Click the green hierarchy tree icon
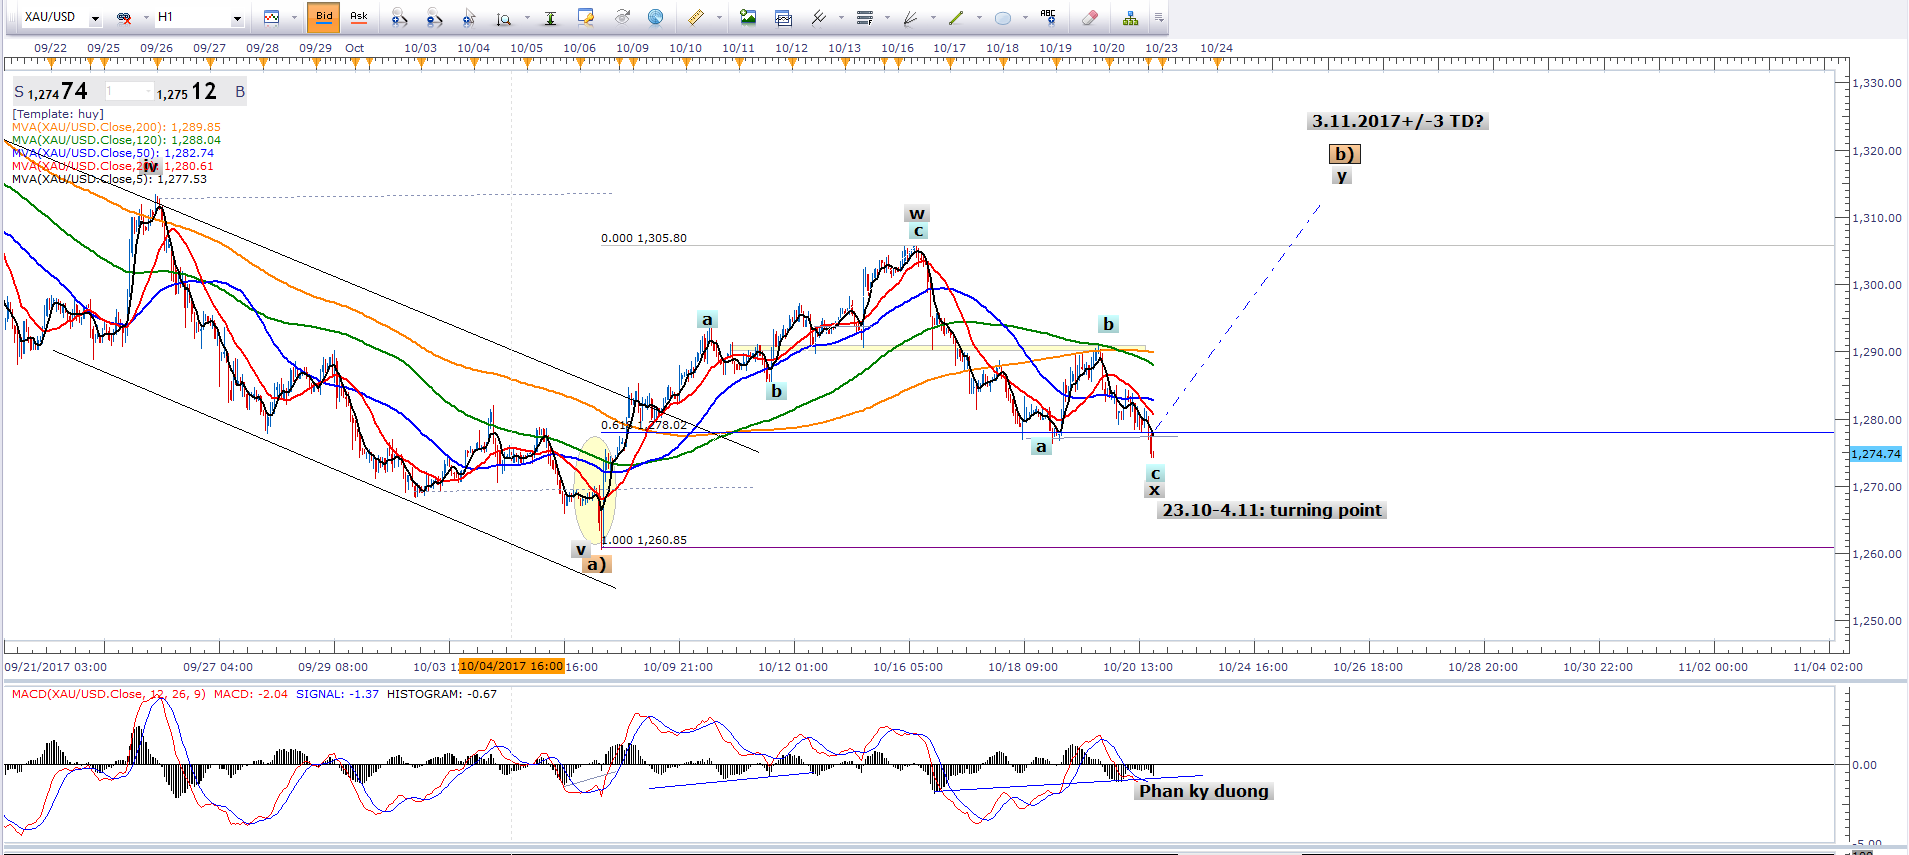The width and height of the screenshot is (1909, 855). pos(1130,17)
